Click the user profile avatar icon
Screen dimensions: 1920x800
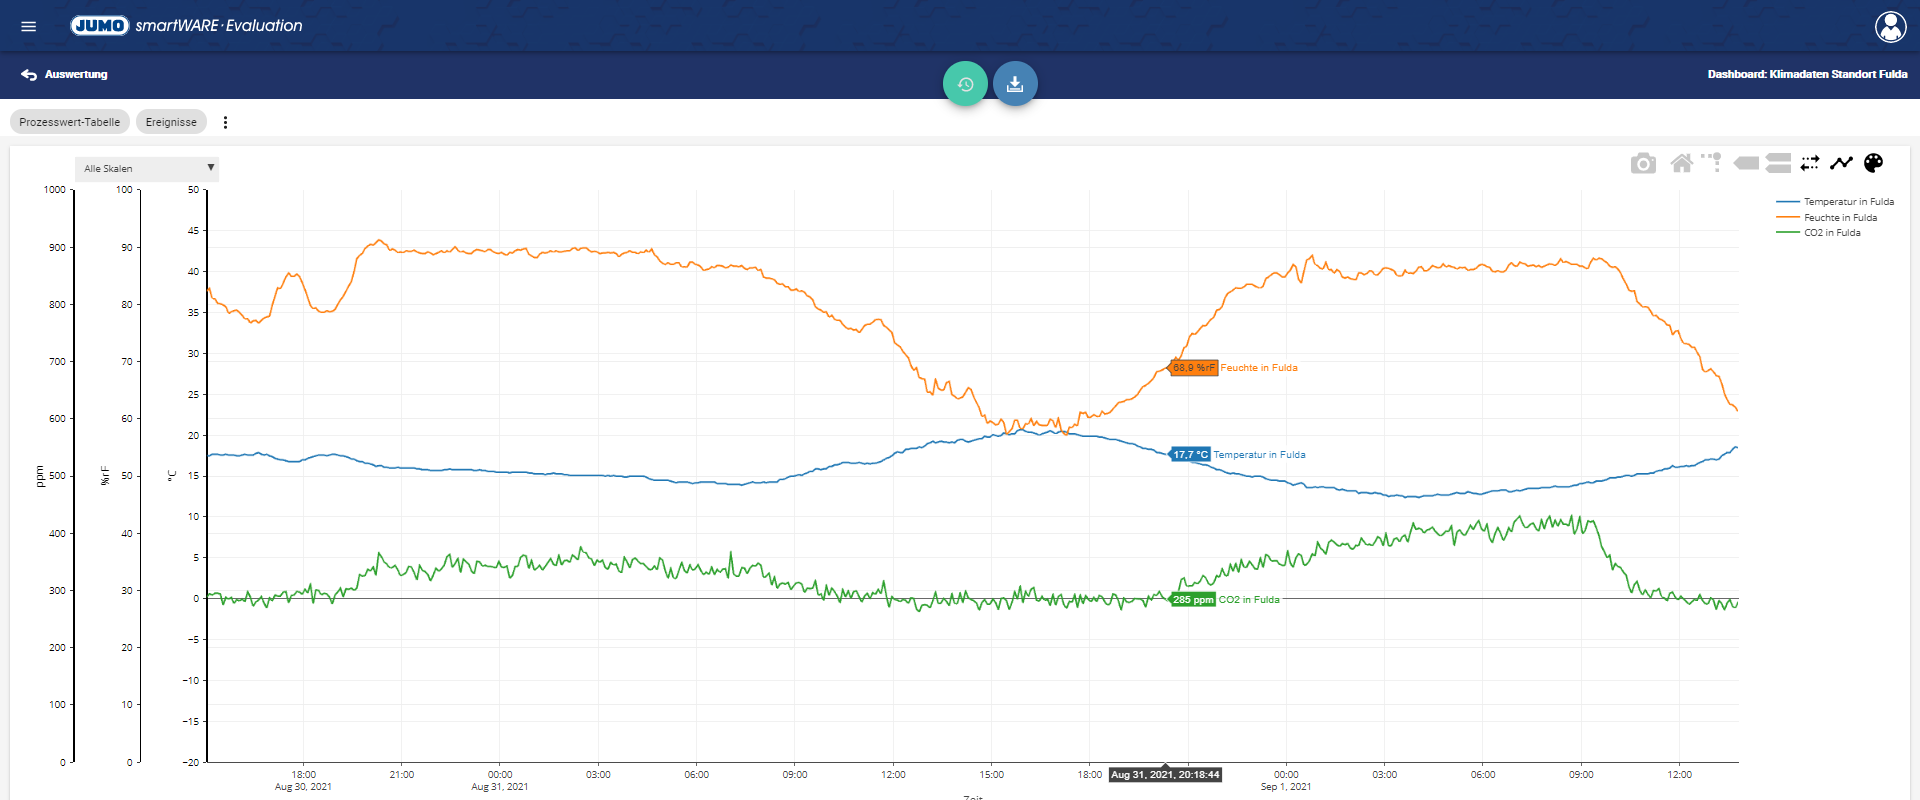pyautogui.click(x=1890, y=26)
